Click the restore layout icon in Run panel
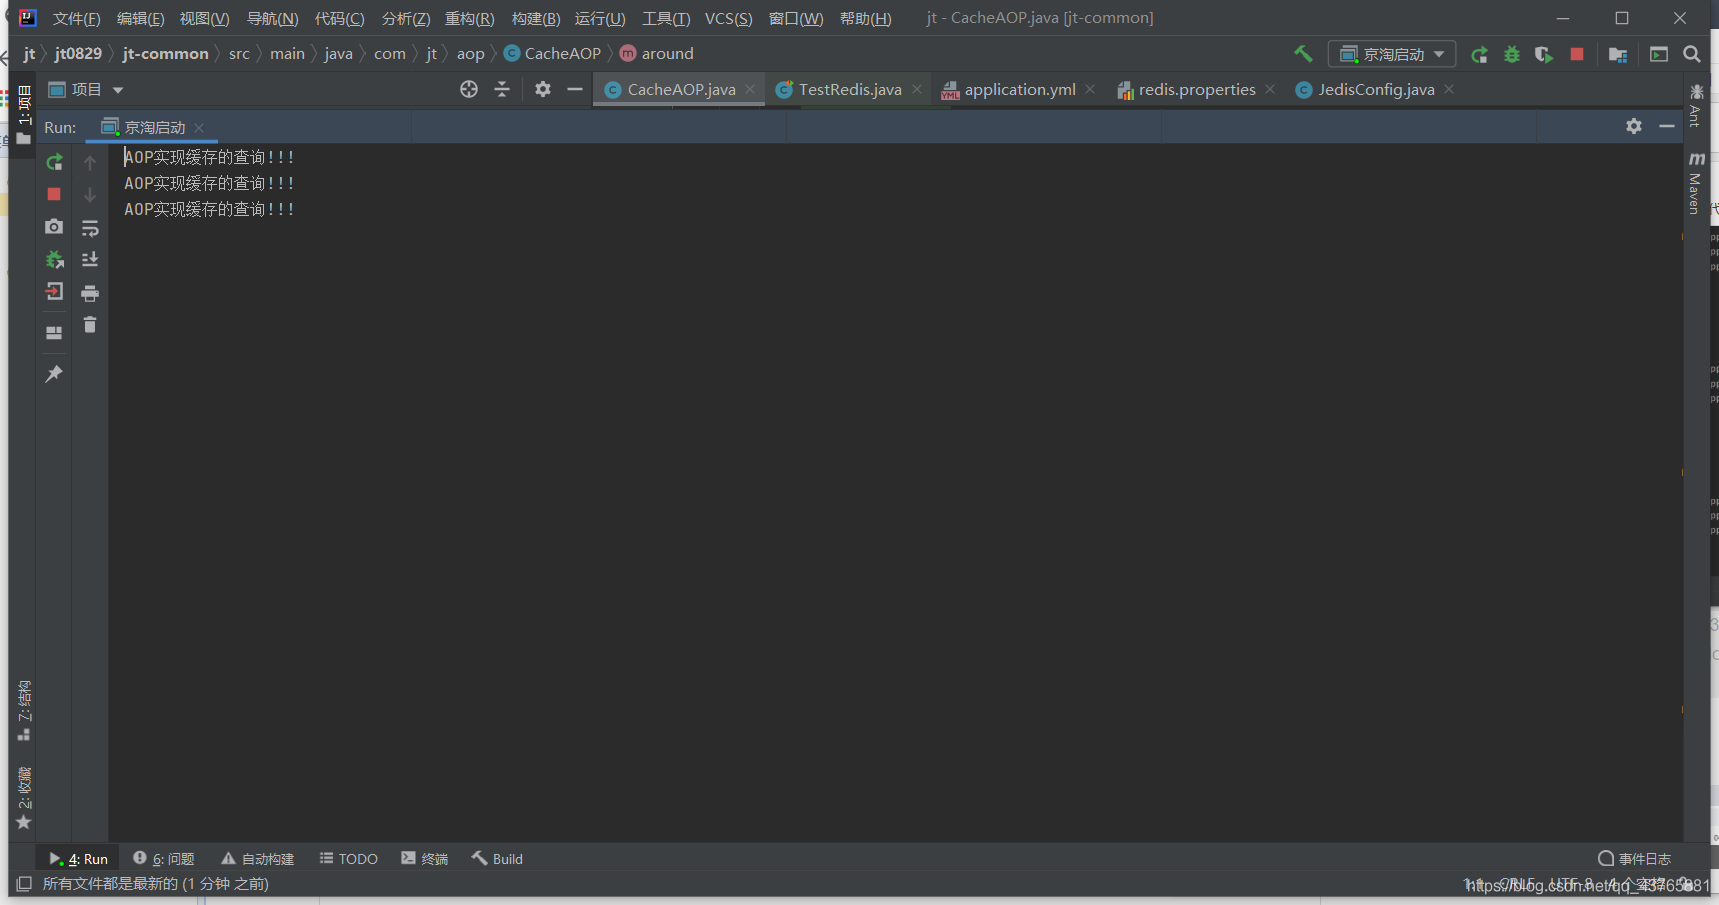Viewport: 1719px width, 905px height. point(54,333)
